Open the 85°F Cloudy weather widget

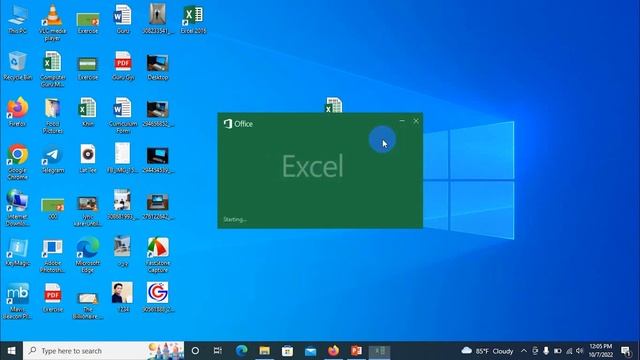[x=487, y=351]
